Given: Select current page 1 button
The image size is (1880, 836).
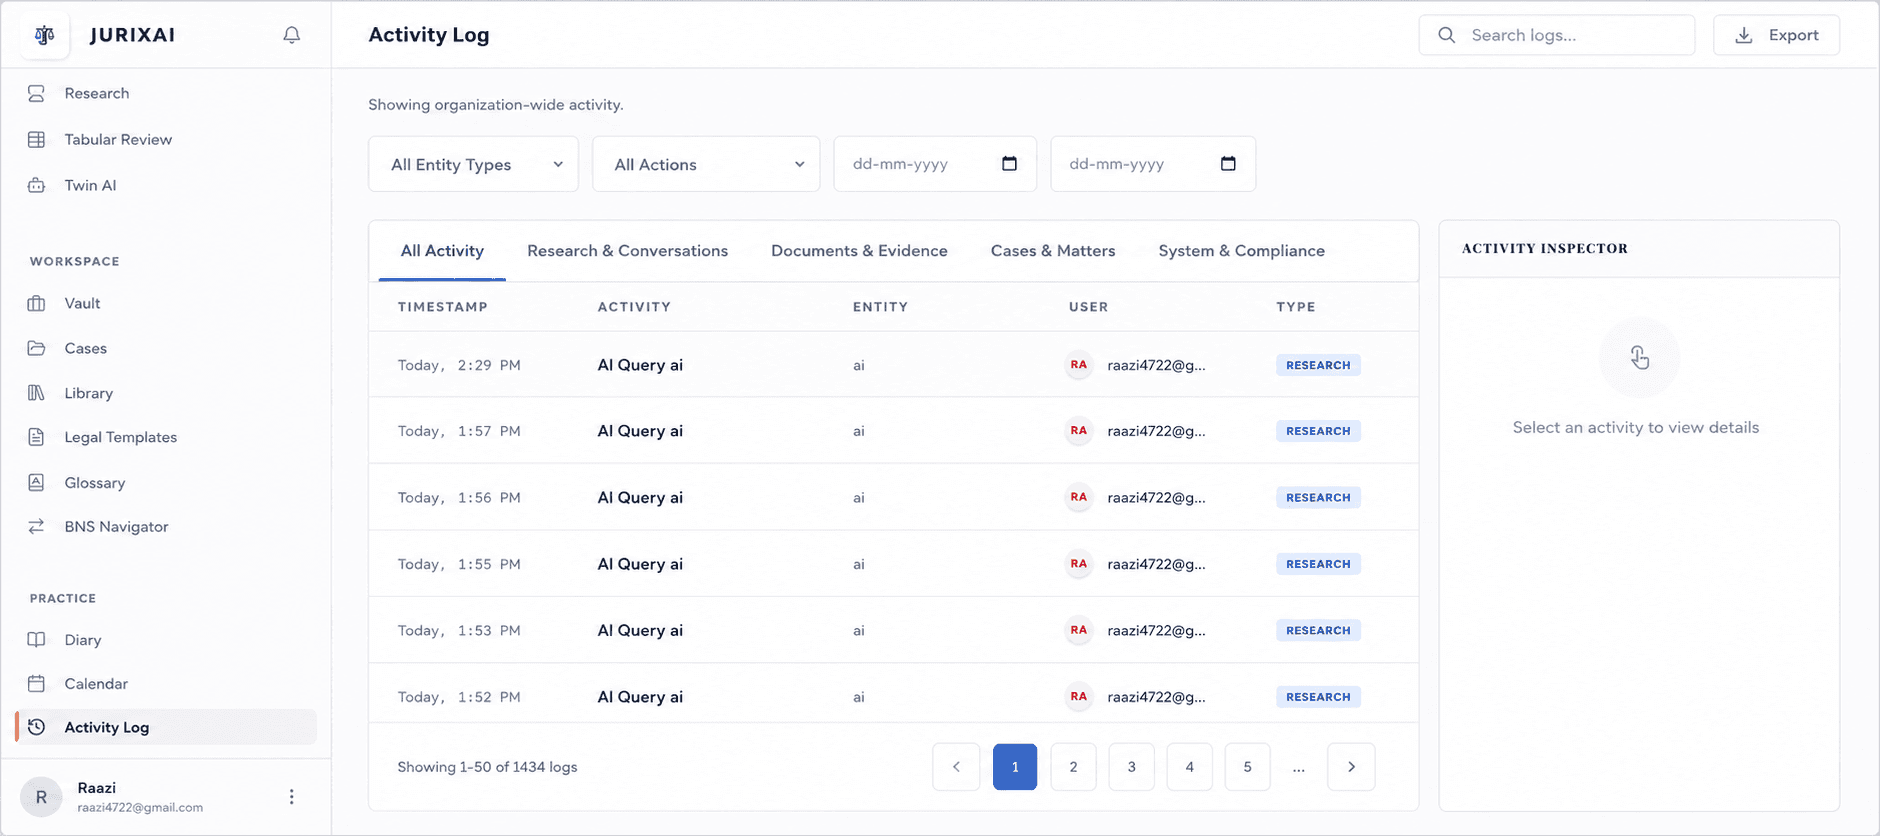Looking at the screenshot, I should (x=1015, y=767).
